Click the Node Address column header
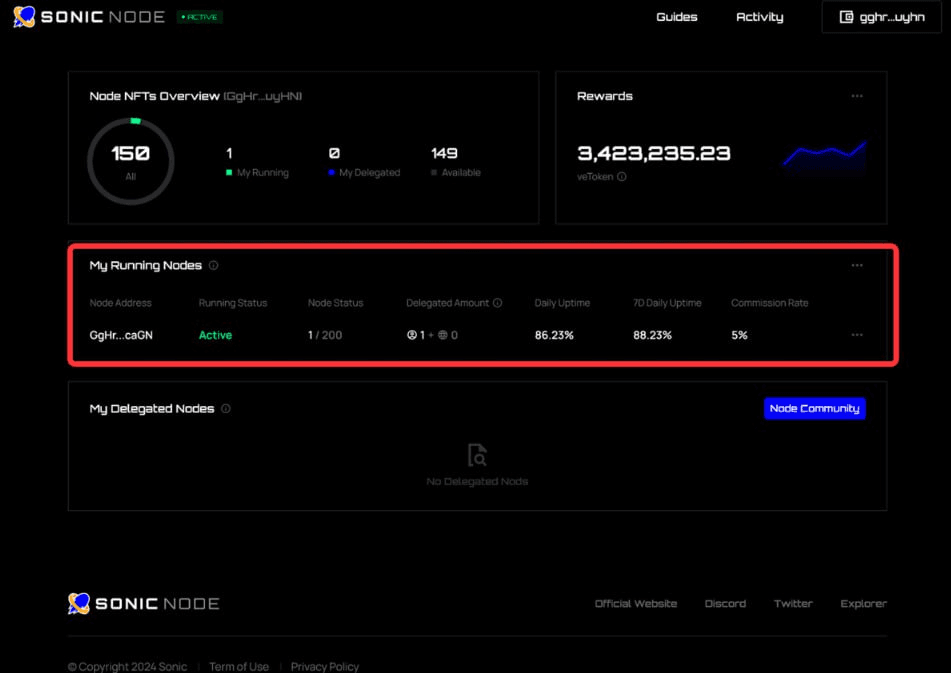 click(121, 303)
